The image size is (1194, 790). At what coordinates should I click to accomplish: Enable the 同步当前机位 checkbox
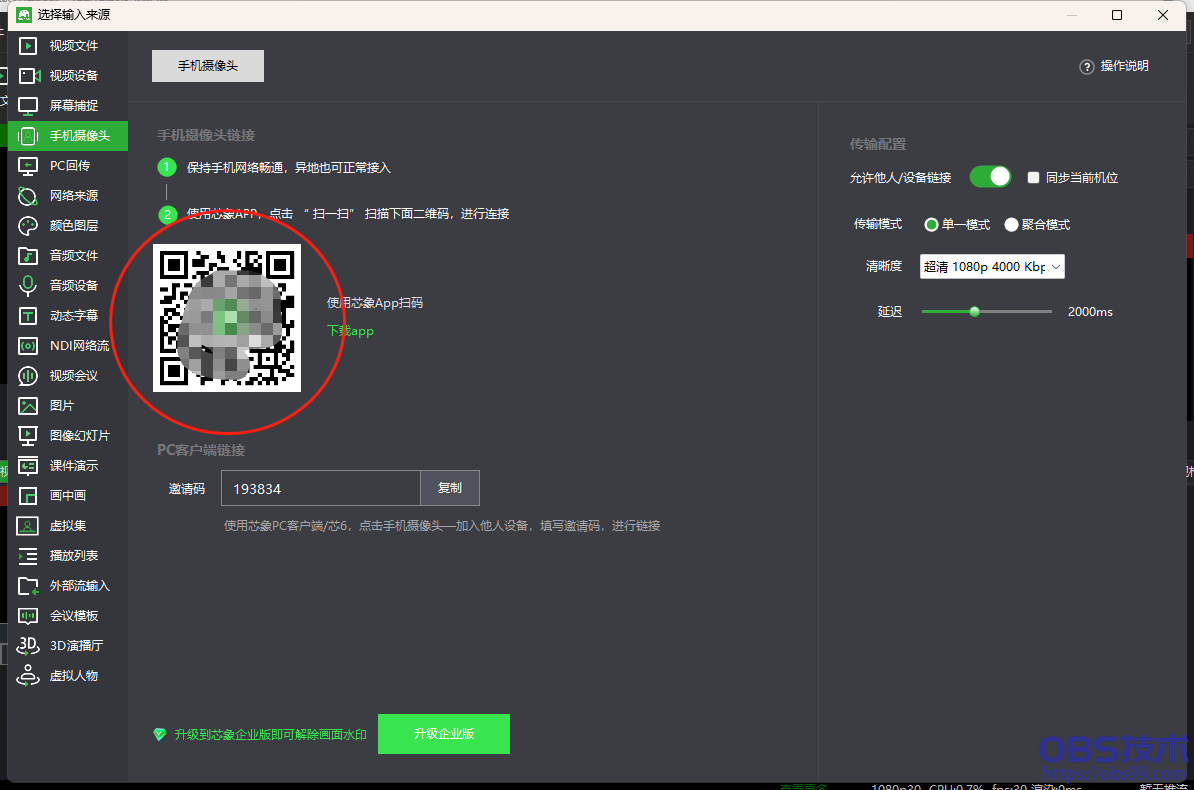1033,178
